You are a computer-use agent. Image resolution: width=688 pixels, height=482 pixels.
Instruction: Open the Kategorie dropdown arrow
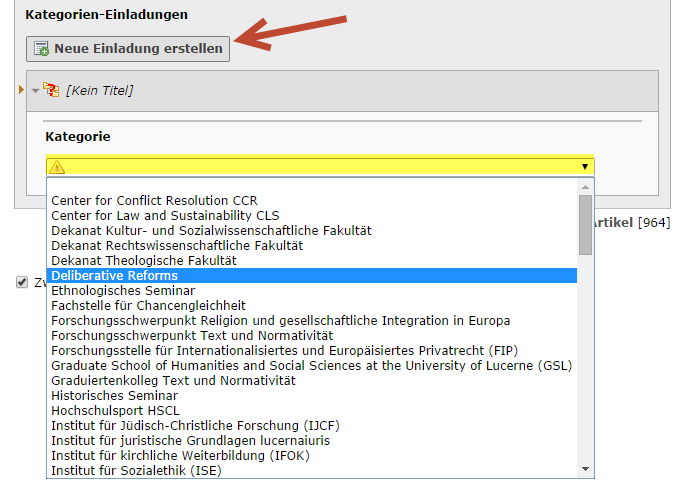coord(585,167)
